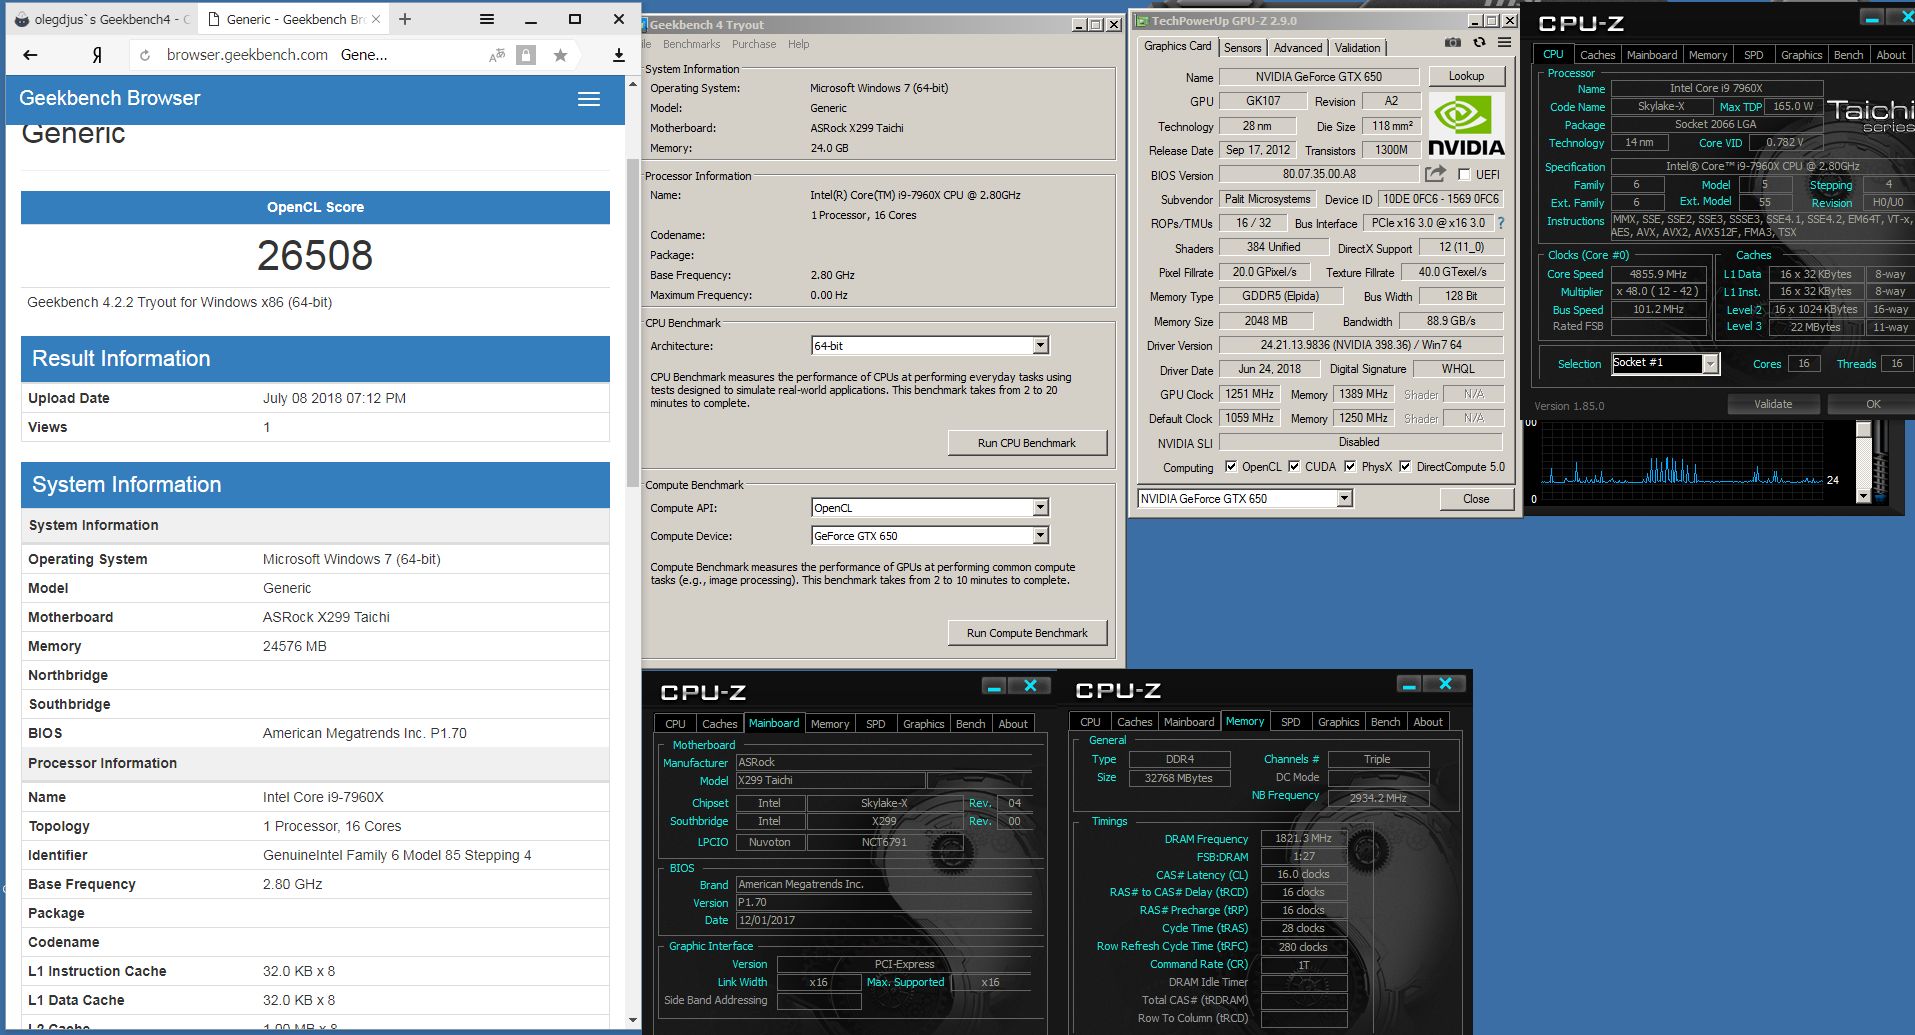Minimize the CPU-Z Memory window
The image size is (1915, 1035).
click(1409, 684)
